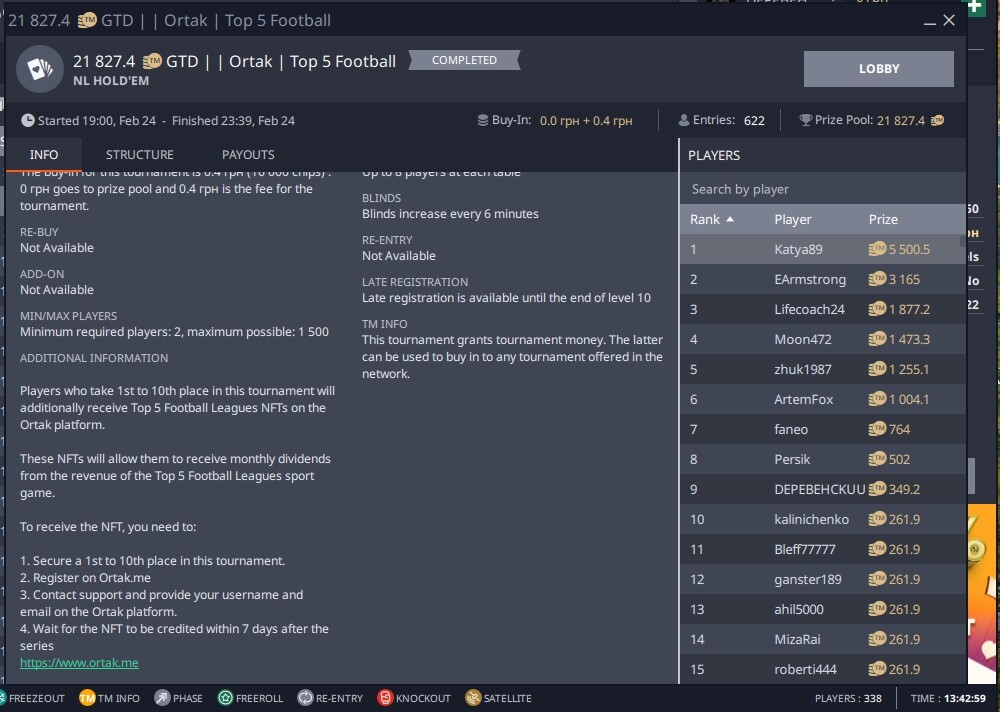The width and height of the screenshot is (1000, 712).
Task: Click TM coin icon after Prize Pool amount
Action: point(937,120)
